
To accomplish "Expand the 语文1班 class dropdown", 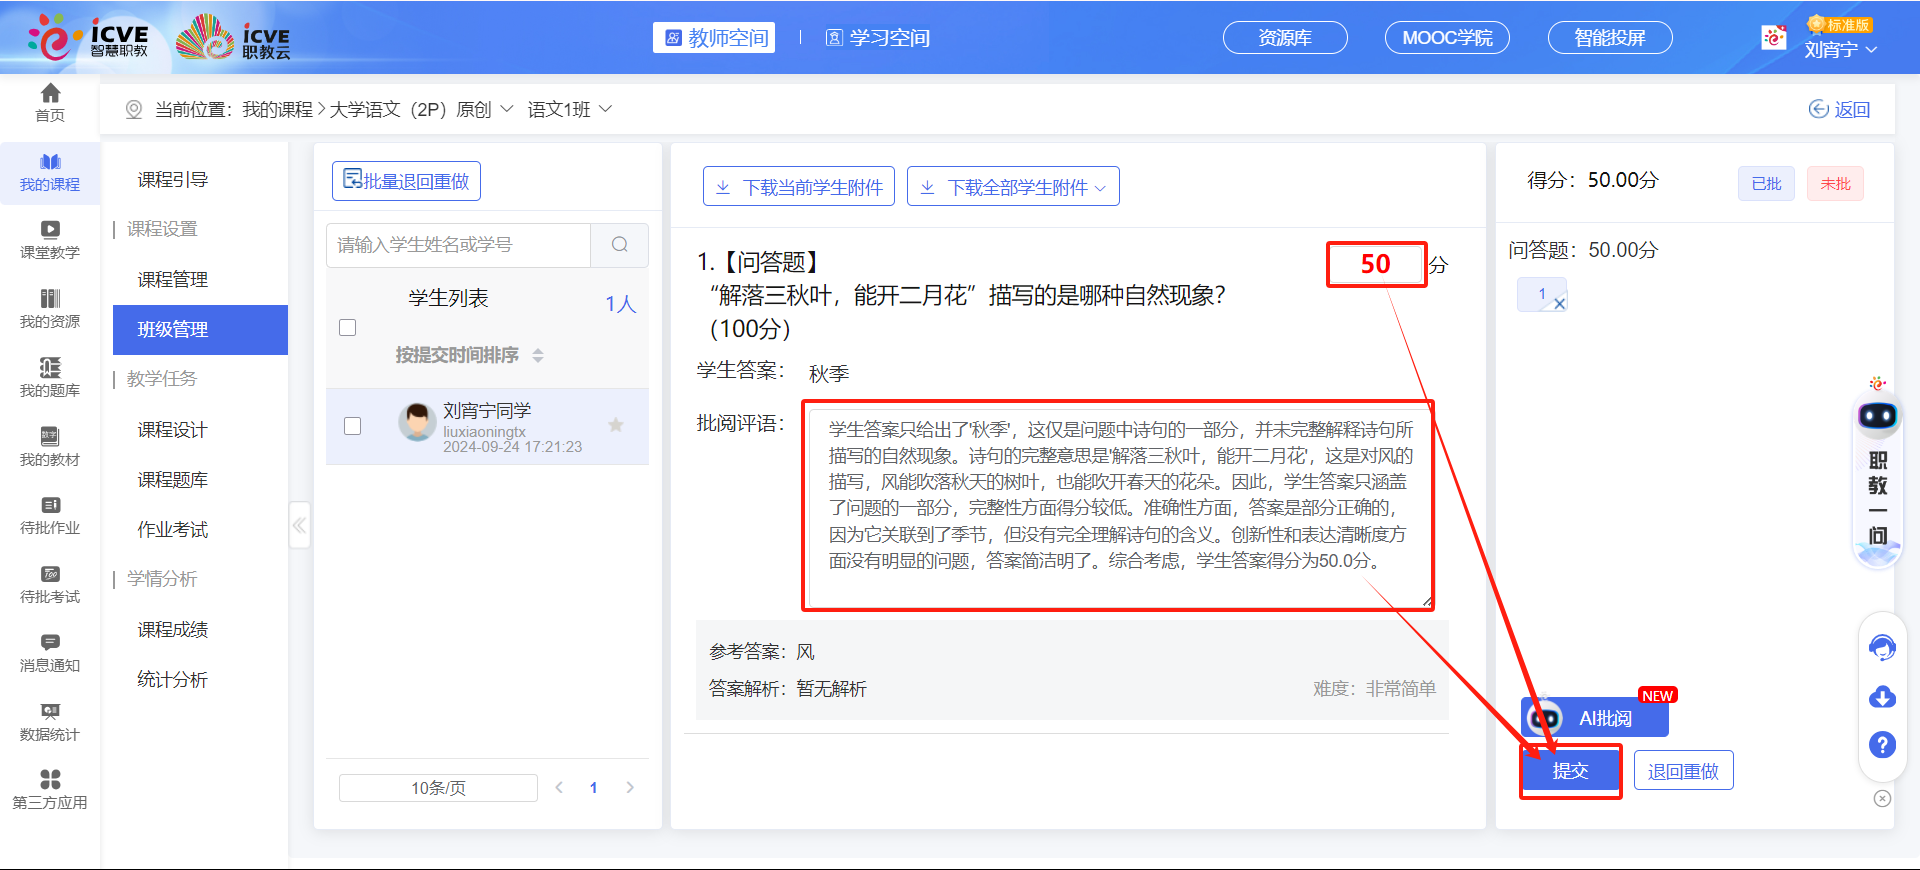I will (570, 109).
